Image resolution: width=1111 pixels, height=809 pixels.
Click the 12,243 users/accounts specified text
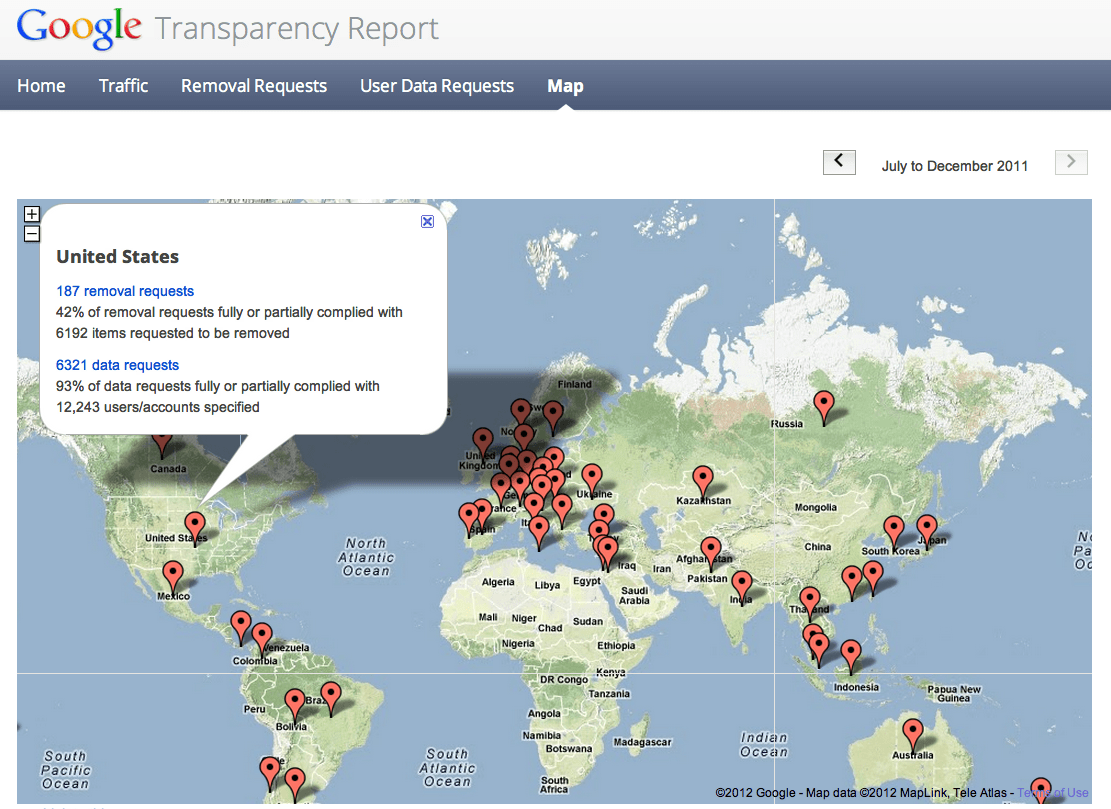pos(157,407)
